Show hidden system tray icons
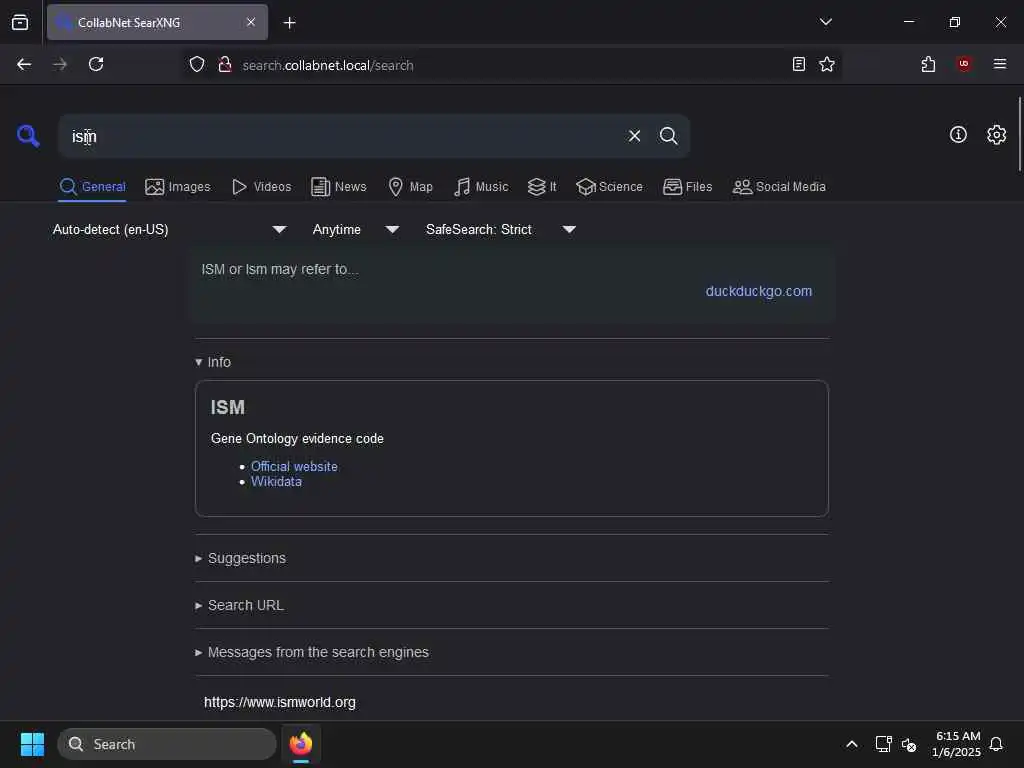This screenshot has height=768, width=1024. (852, 744)
